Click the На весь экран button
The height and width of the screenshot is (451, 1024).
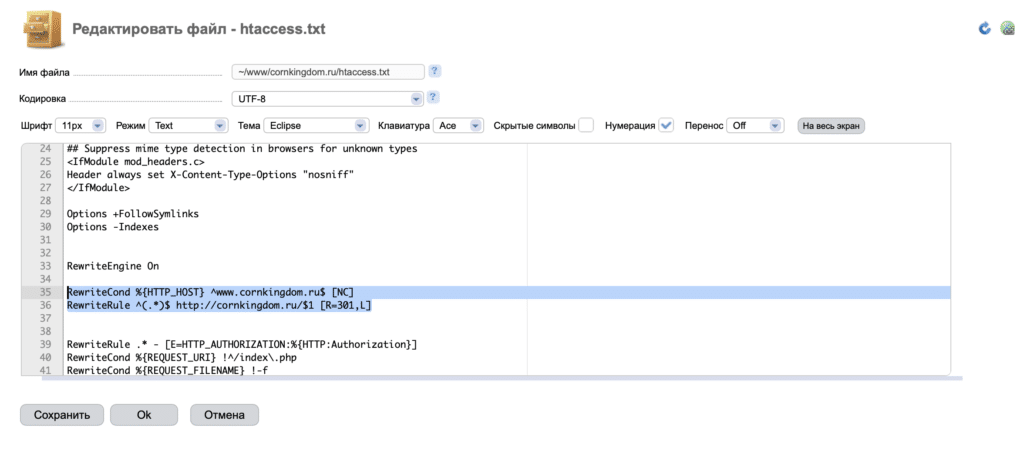[x=830, y=126]
